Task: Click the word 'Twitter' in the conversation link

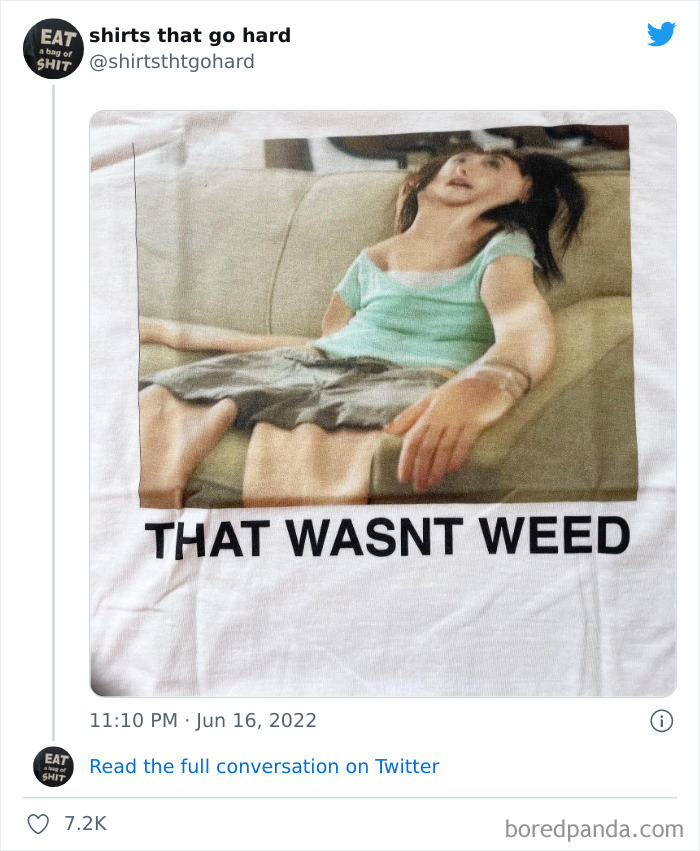Action: tap(407, 766)
